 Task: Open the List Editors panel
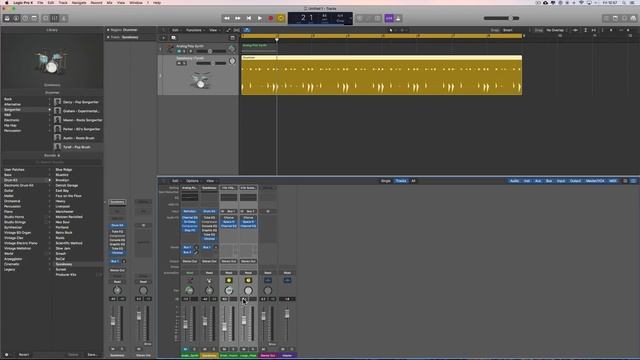(x=607, y=18)
